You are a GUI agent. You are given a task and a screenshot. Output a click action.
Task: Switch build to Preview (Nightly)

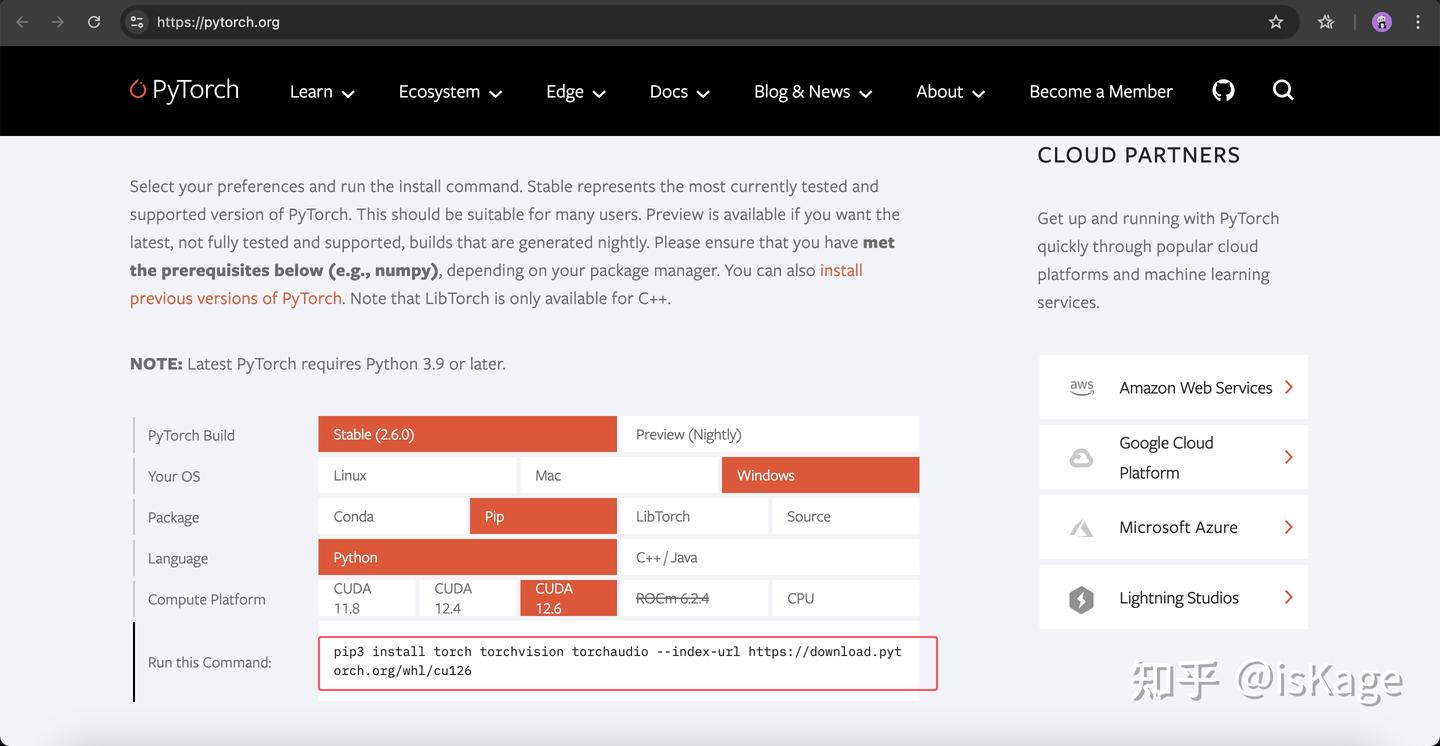click(x=768, y=435)
